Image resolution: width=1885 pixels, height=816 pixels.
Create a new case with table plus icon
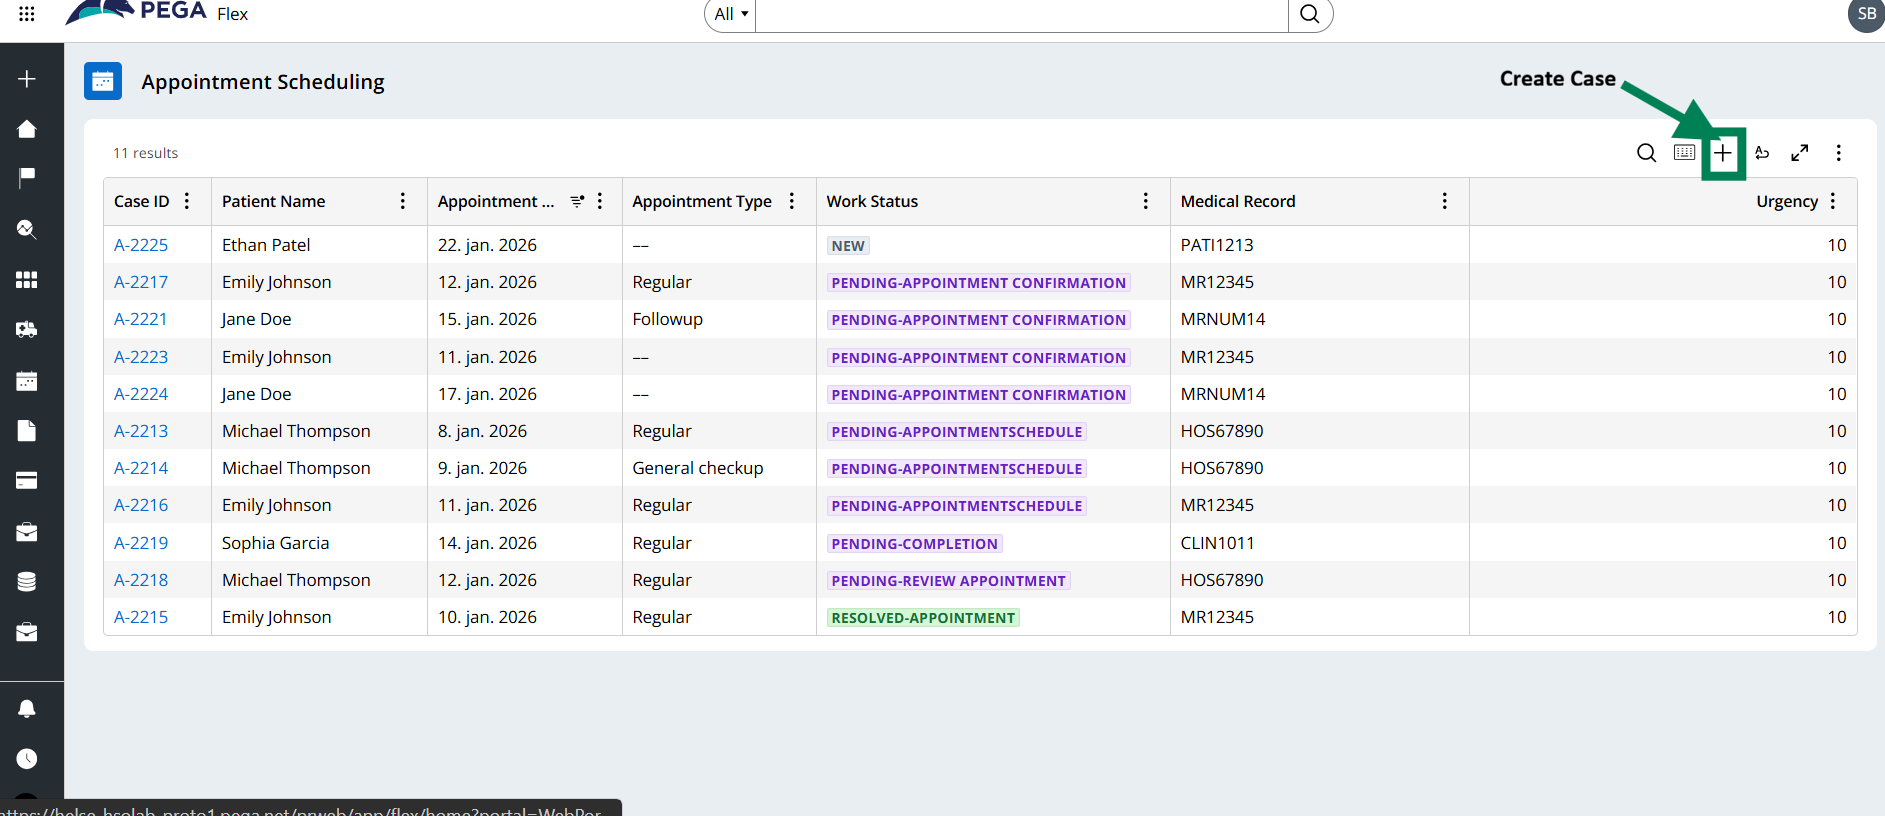1722,153
